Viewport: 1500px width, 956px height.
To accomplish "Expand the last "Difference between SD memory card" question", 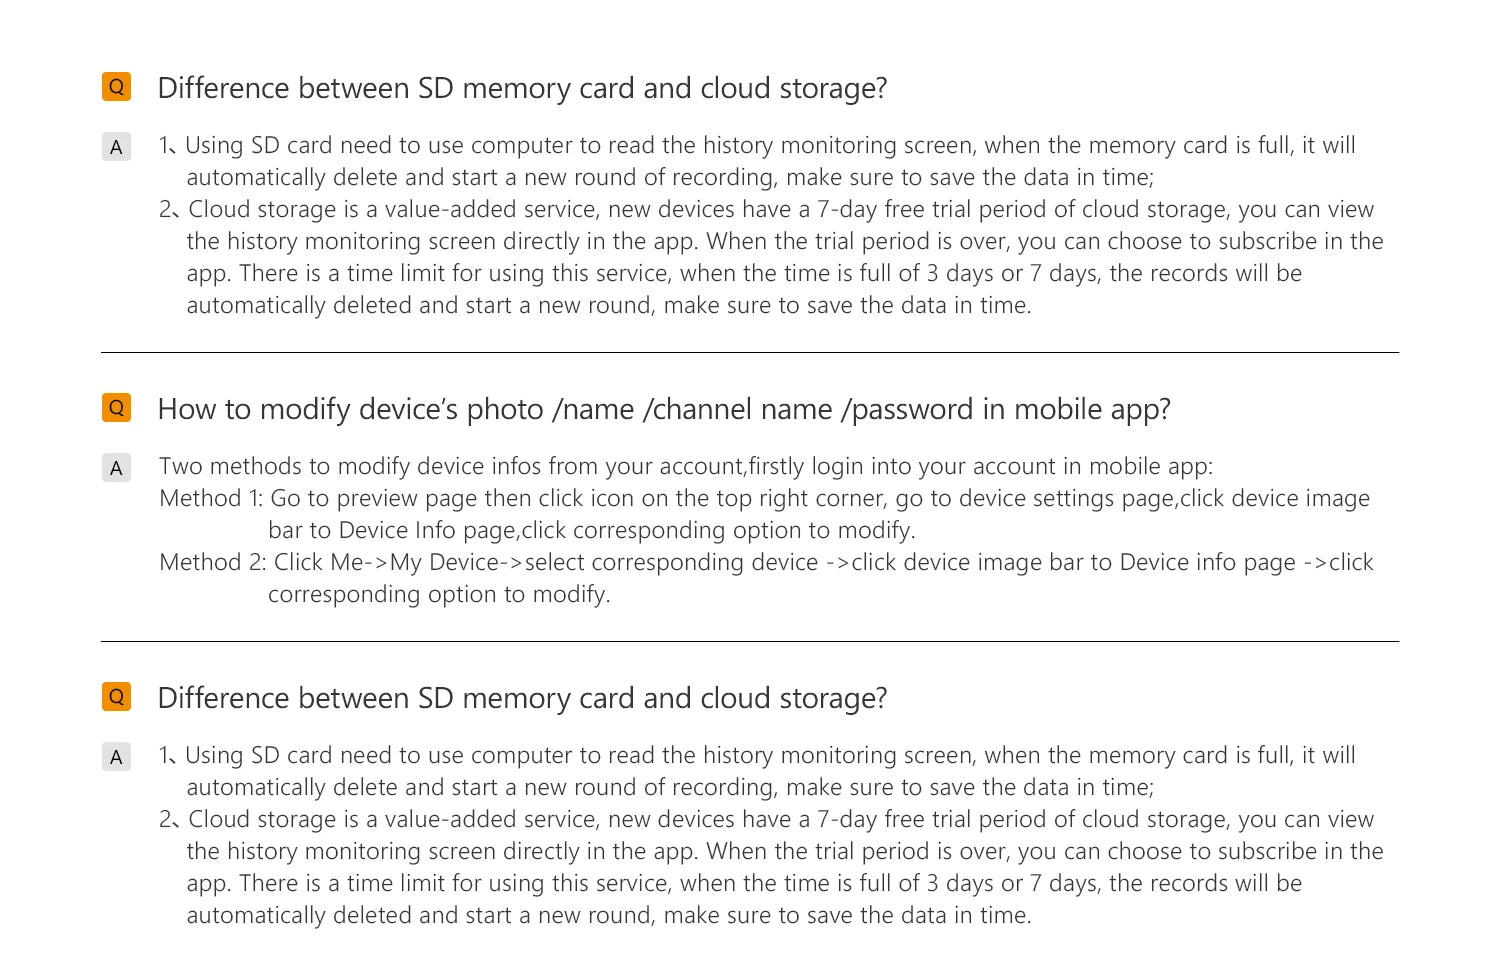I will pyautogui.click(x=522, y=698).
